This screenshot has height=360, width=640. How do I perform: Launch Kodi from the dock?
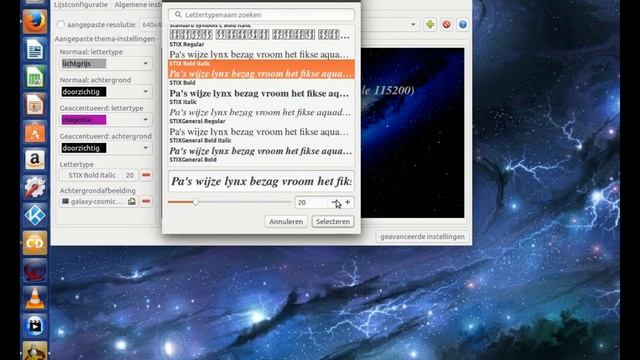35,215
